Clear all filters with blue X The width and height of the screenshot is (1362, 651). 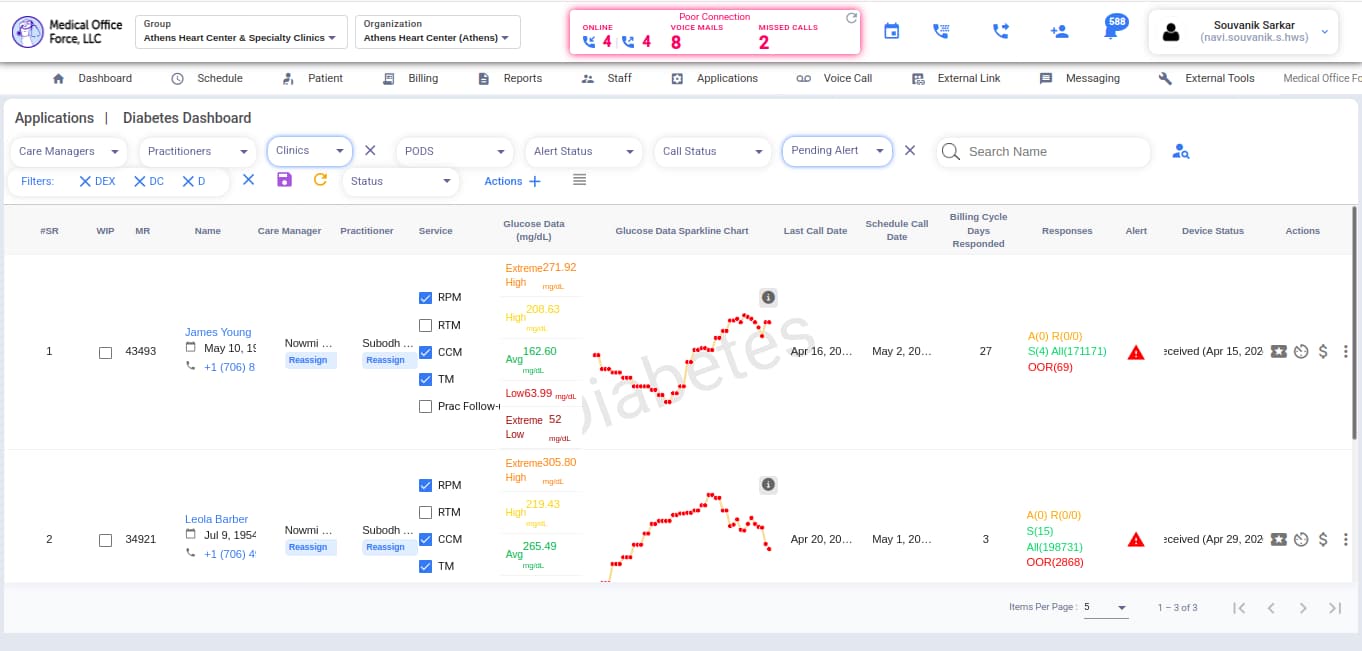point(249,180)
